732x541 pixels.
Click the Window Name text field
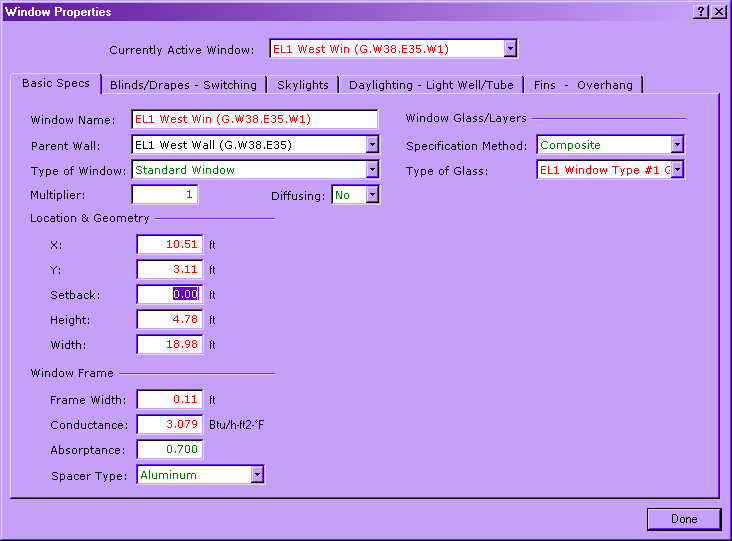254,120
